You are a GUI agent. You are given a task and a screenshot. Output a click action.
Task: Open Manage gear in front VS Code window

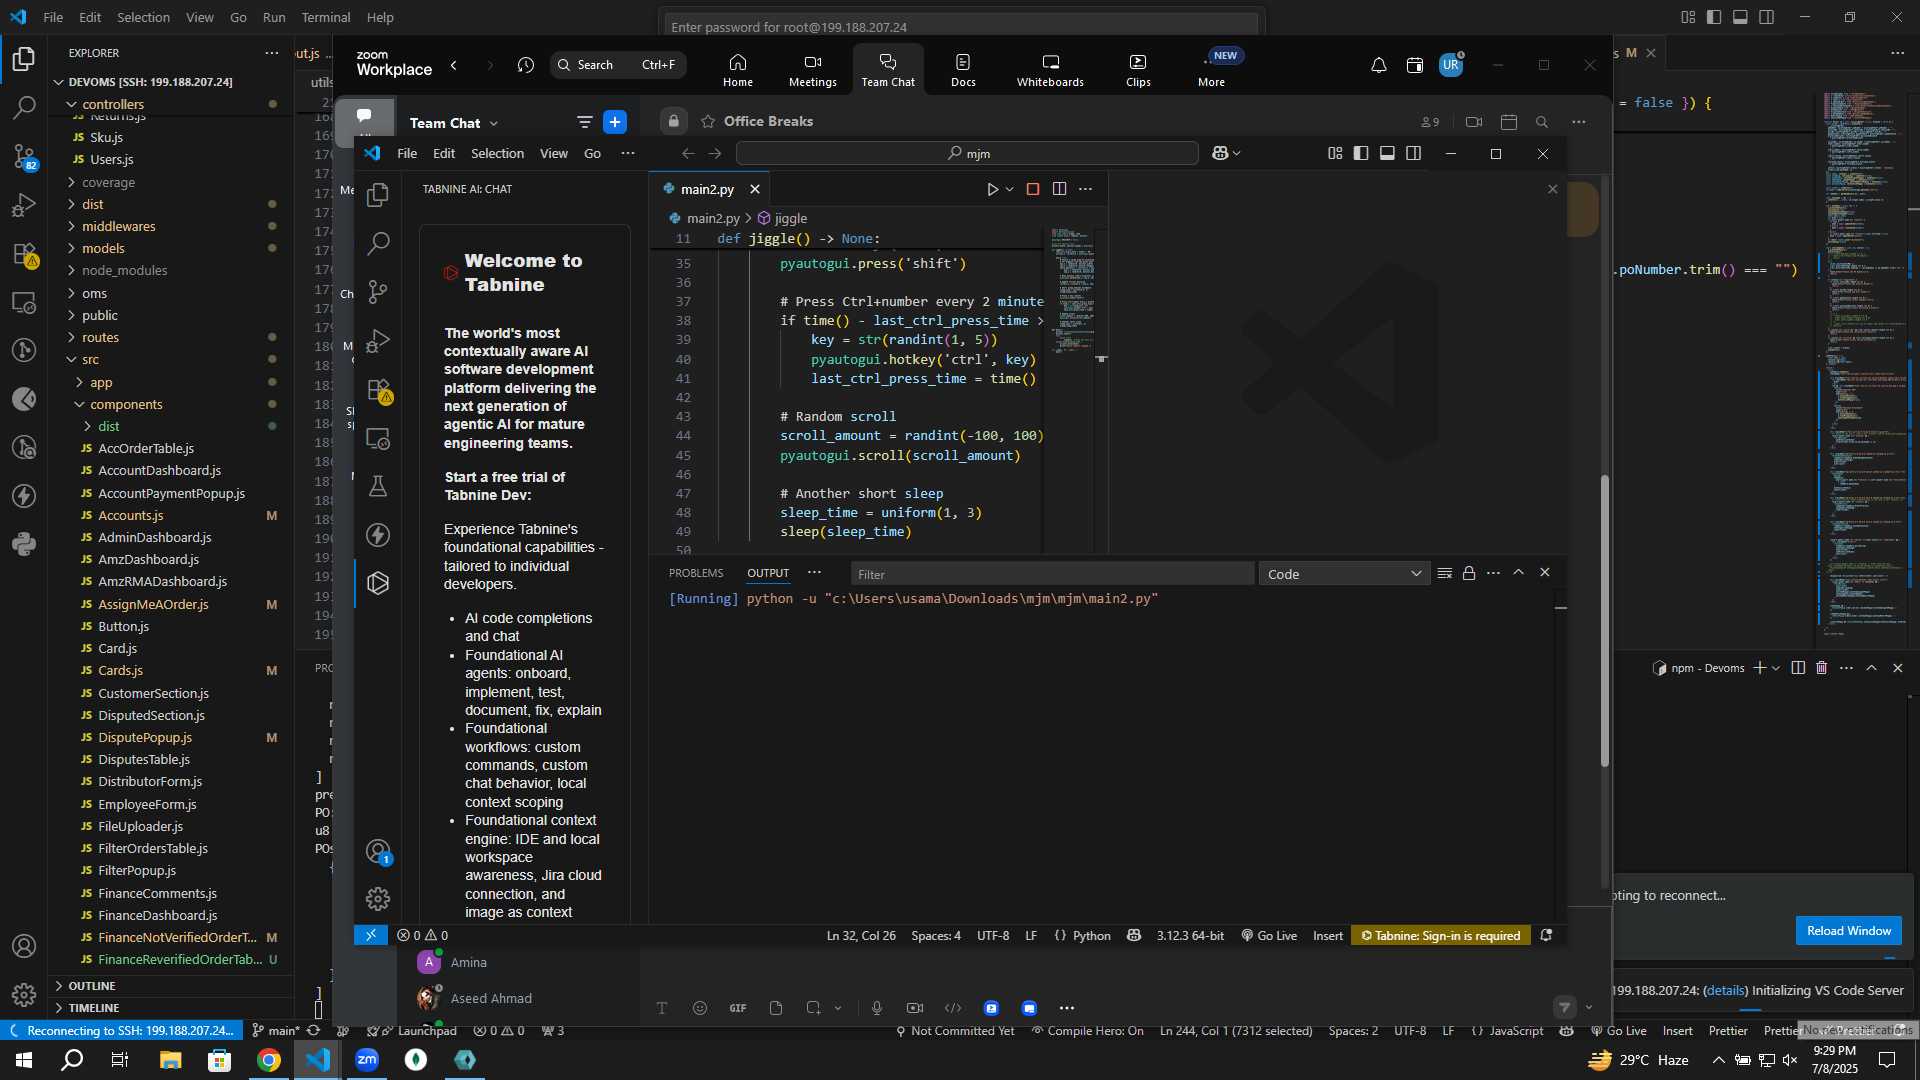click(x=378, y=899)
